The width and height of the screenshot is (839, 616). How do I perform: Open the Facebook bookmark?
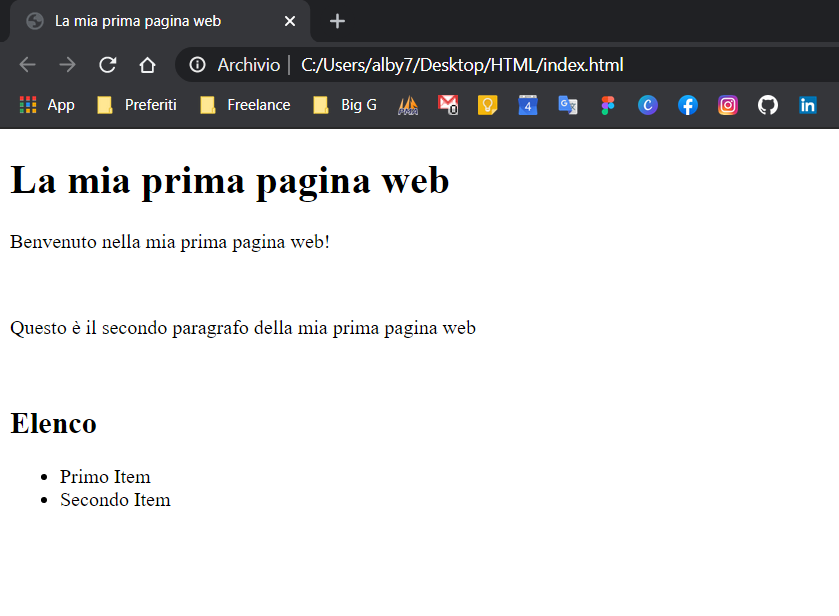[x=687, y=105]
